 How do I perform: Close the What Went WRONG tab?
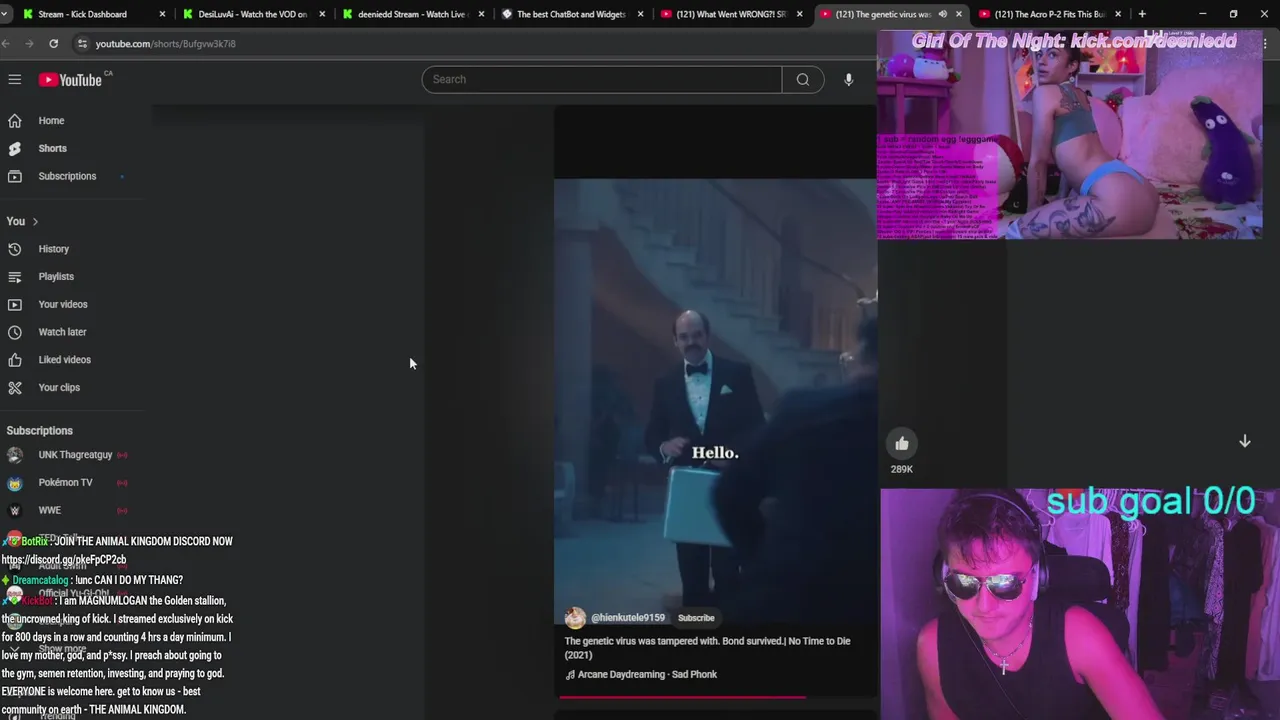click(799, 14)
